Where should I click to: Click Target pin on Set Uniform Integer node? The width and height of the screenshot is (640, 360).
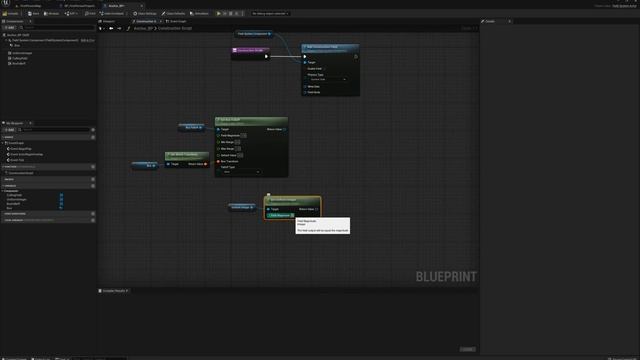(x=268, y=209)
